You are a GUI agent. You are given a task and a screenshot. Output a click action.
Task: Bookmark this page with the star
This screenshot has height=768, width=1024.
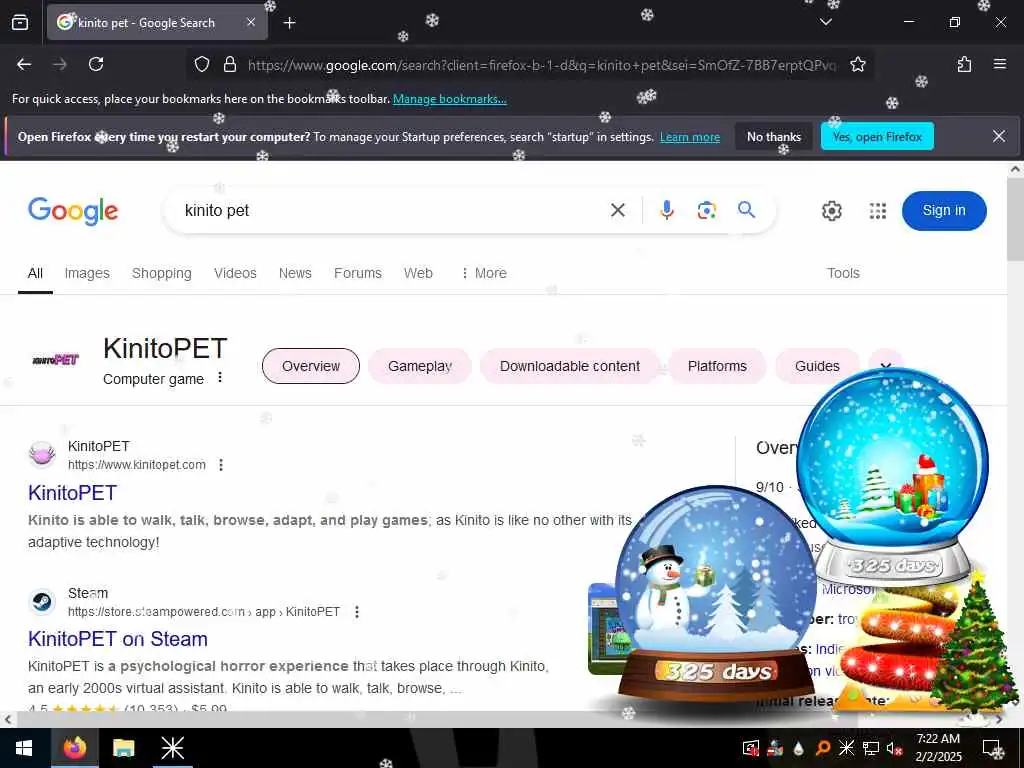[x=857, y=64]
